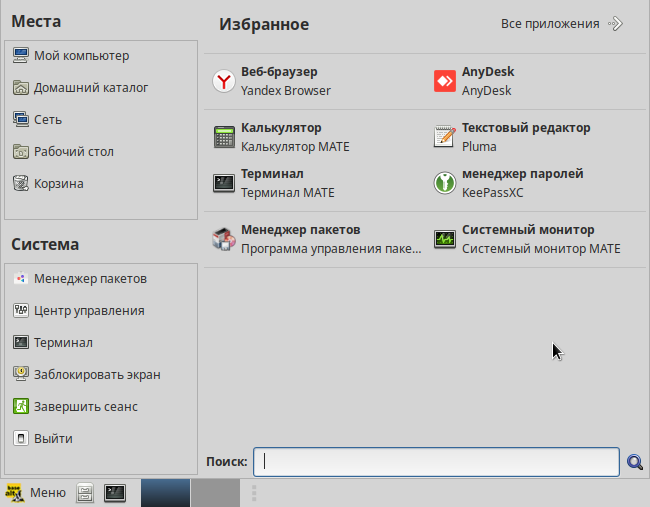This screenshot has height=507, width=650.
Task: Open the Yandex Browser icon in favorites
Action: pos(224,81)
